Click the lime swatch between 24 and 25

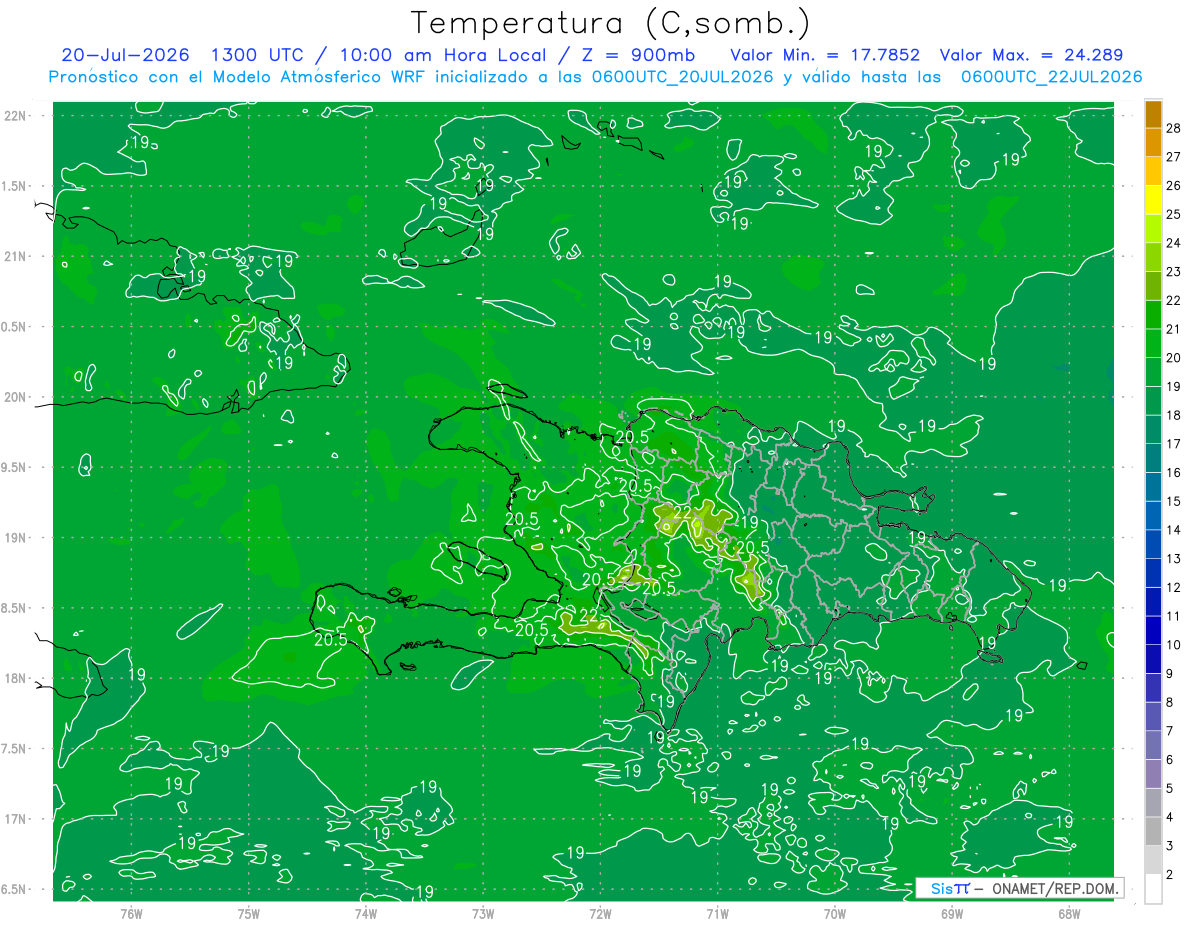pos(1153,228)
